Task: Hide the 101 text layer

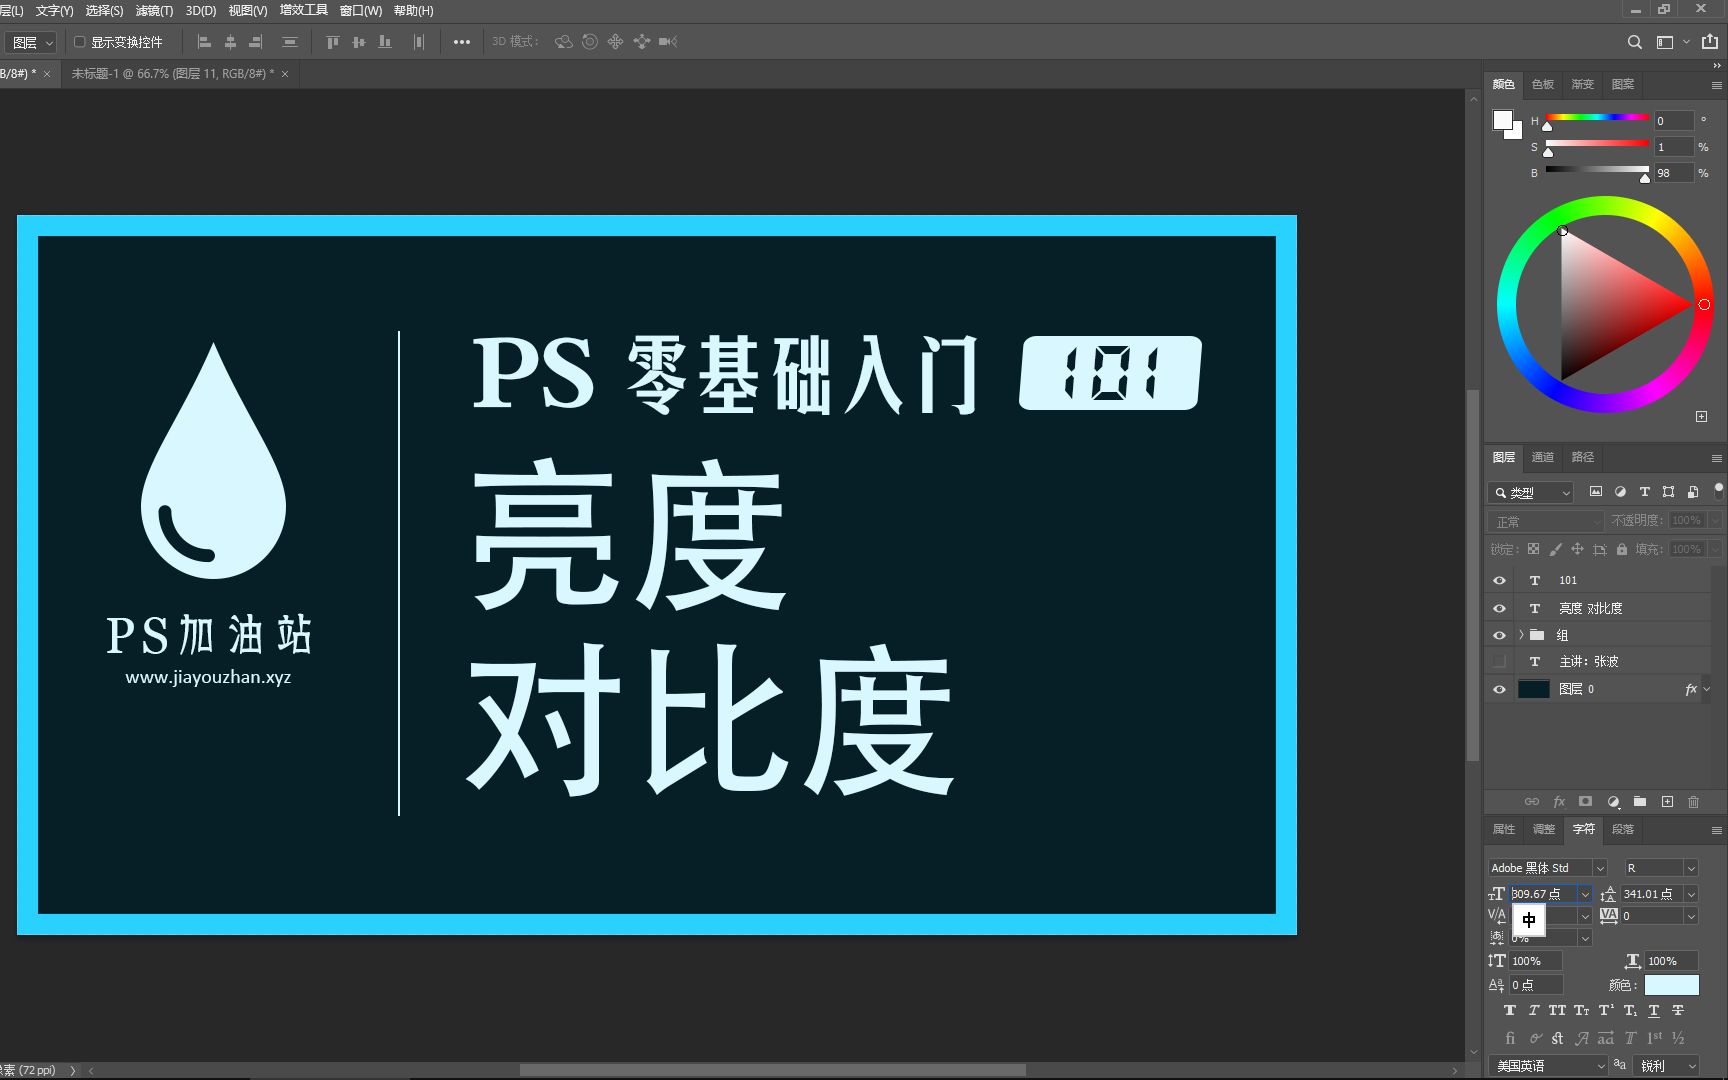Action: (x=1499, y=580)
